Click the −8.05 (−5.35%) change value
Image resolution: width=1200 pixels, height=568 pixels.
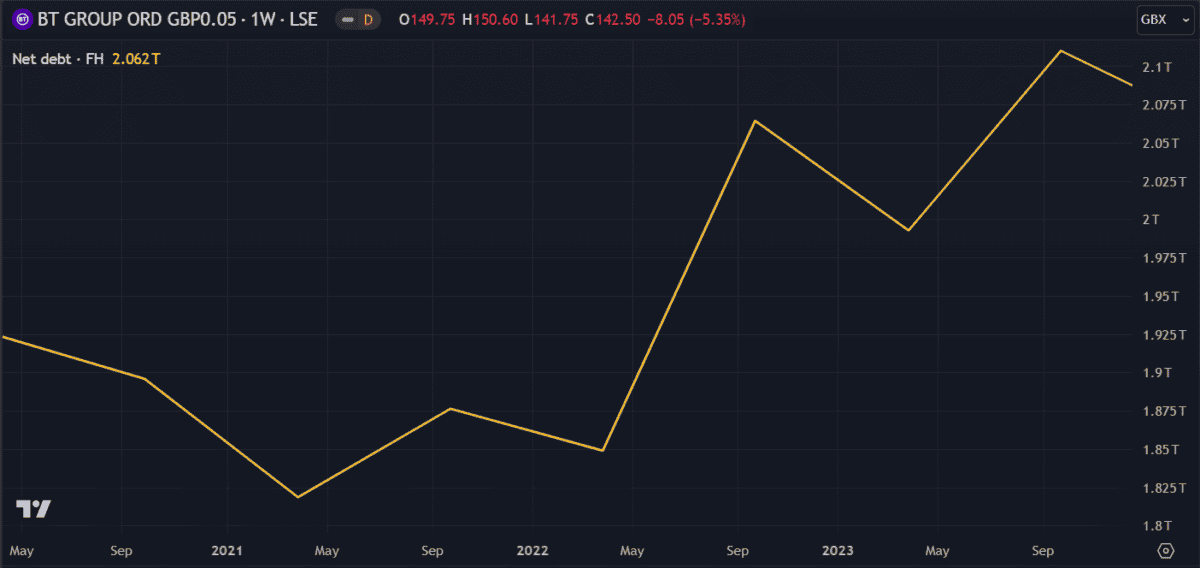click(x=700, y=20)
